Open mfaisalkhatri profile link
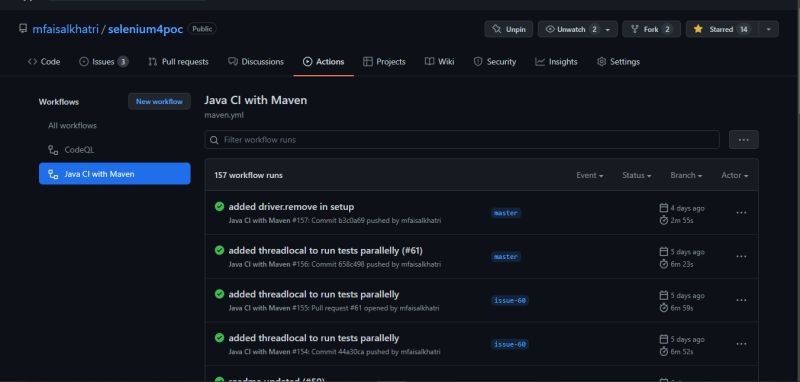800x382 pixels. [x=65, y=29]
